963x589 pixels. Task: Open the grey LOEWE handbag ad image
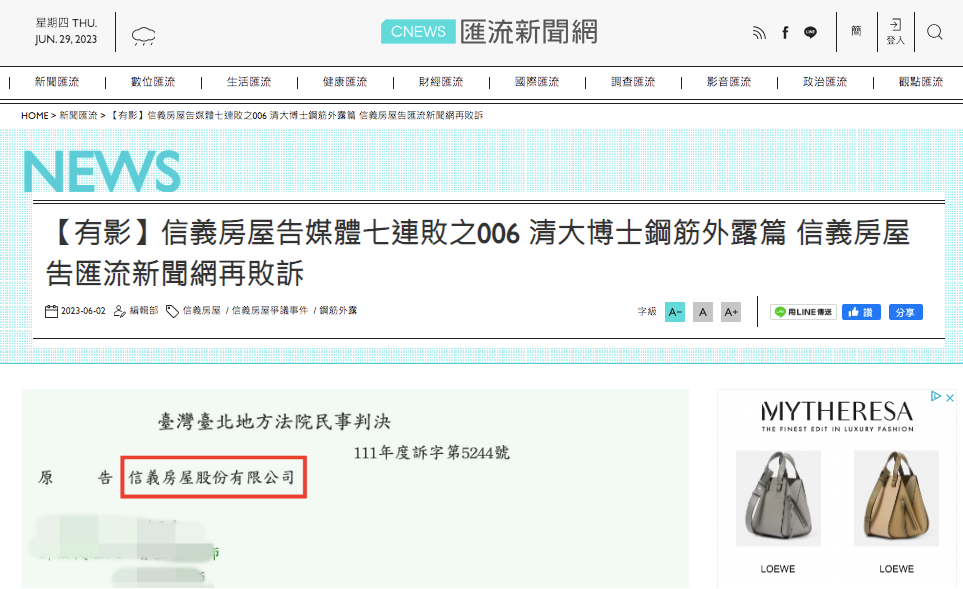click(778, 498)
